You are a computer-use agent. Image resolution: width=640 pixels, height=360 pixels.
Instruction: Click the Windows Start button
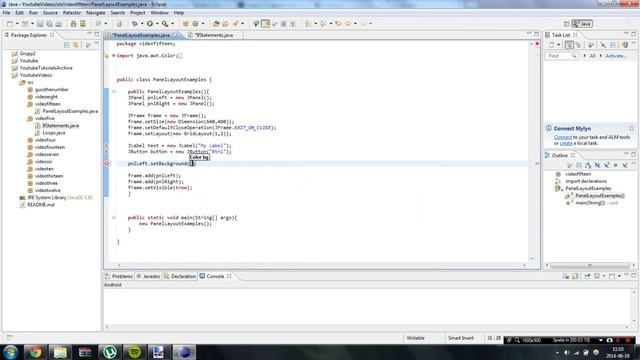tap(10, 352)
